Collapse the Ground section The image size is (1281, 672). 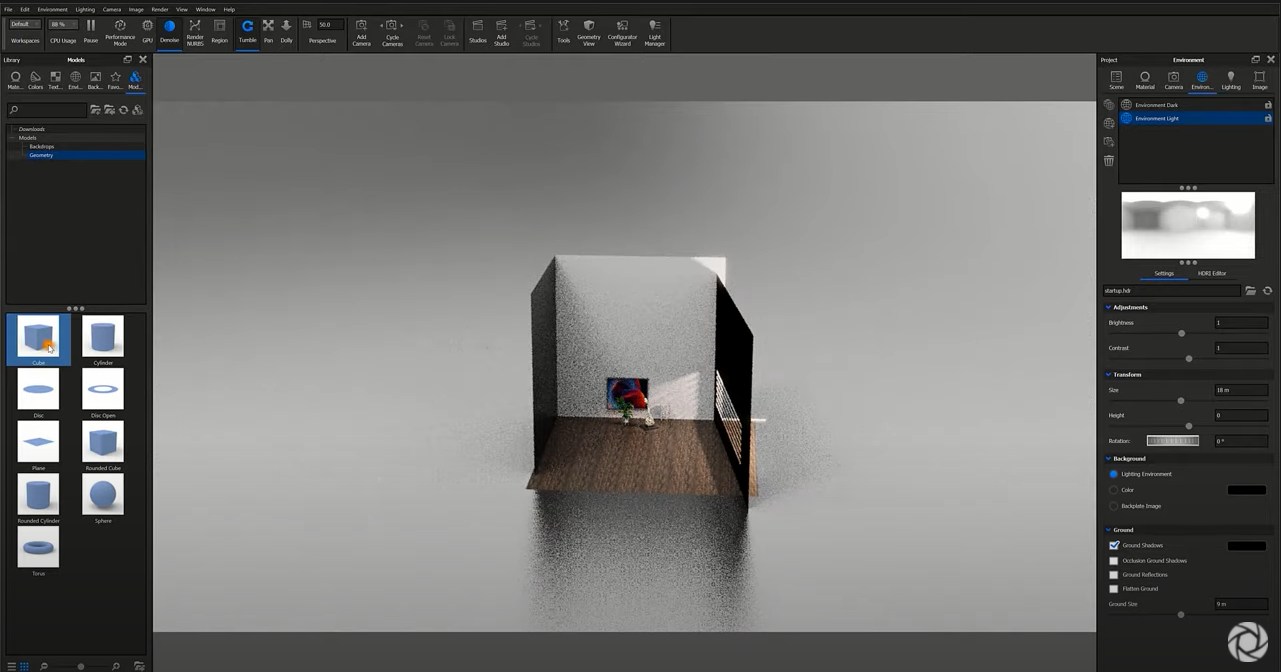point(1107,529)
